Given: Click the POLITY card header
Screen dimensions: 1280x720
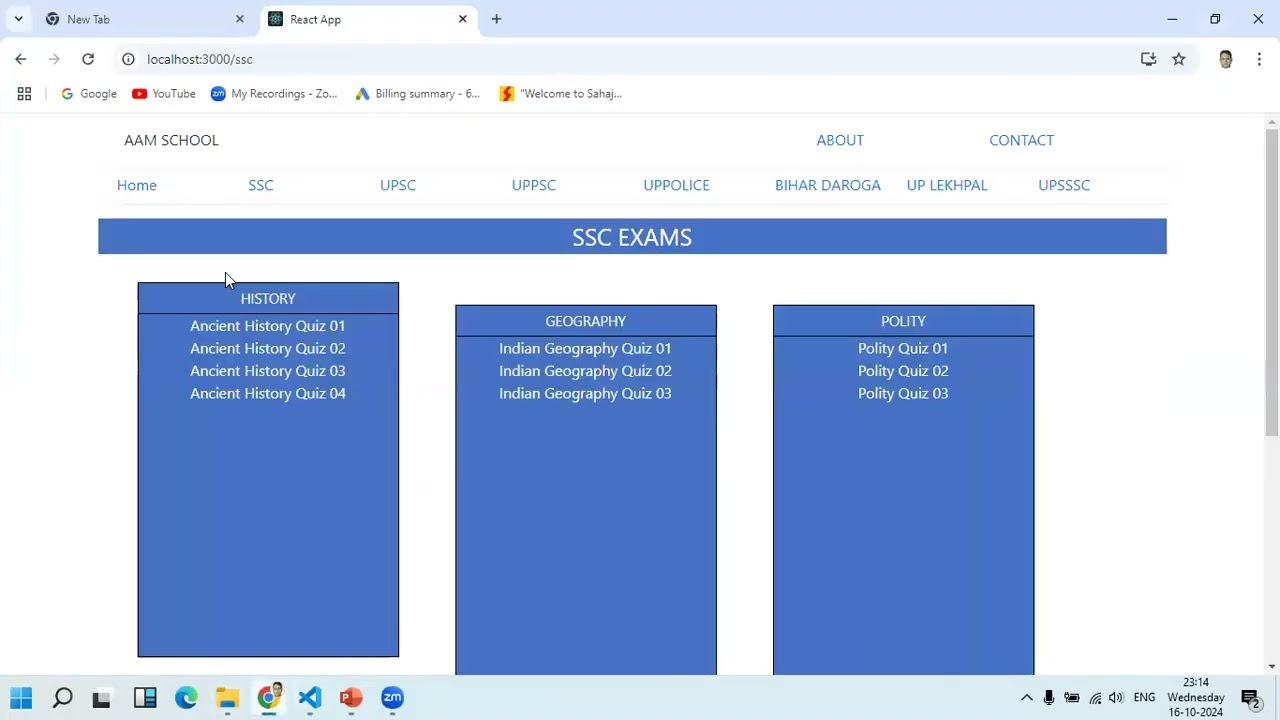Looking at the screenshot, I should 903,321.
